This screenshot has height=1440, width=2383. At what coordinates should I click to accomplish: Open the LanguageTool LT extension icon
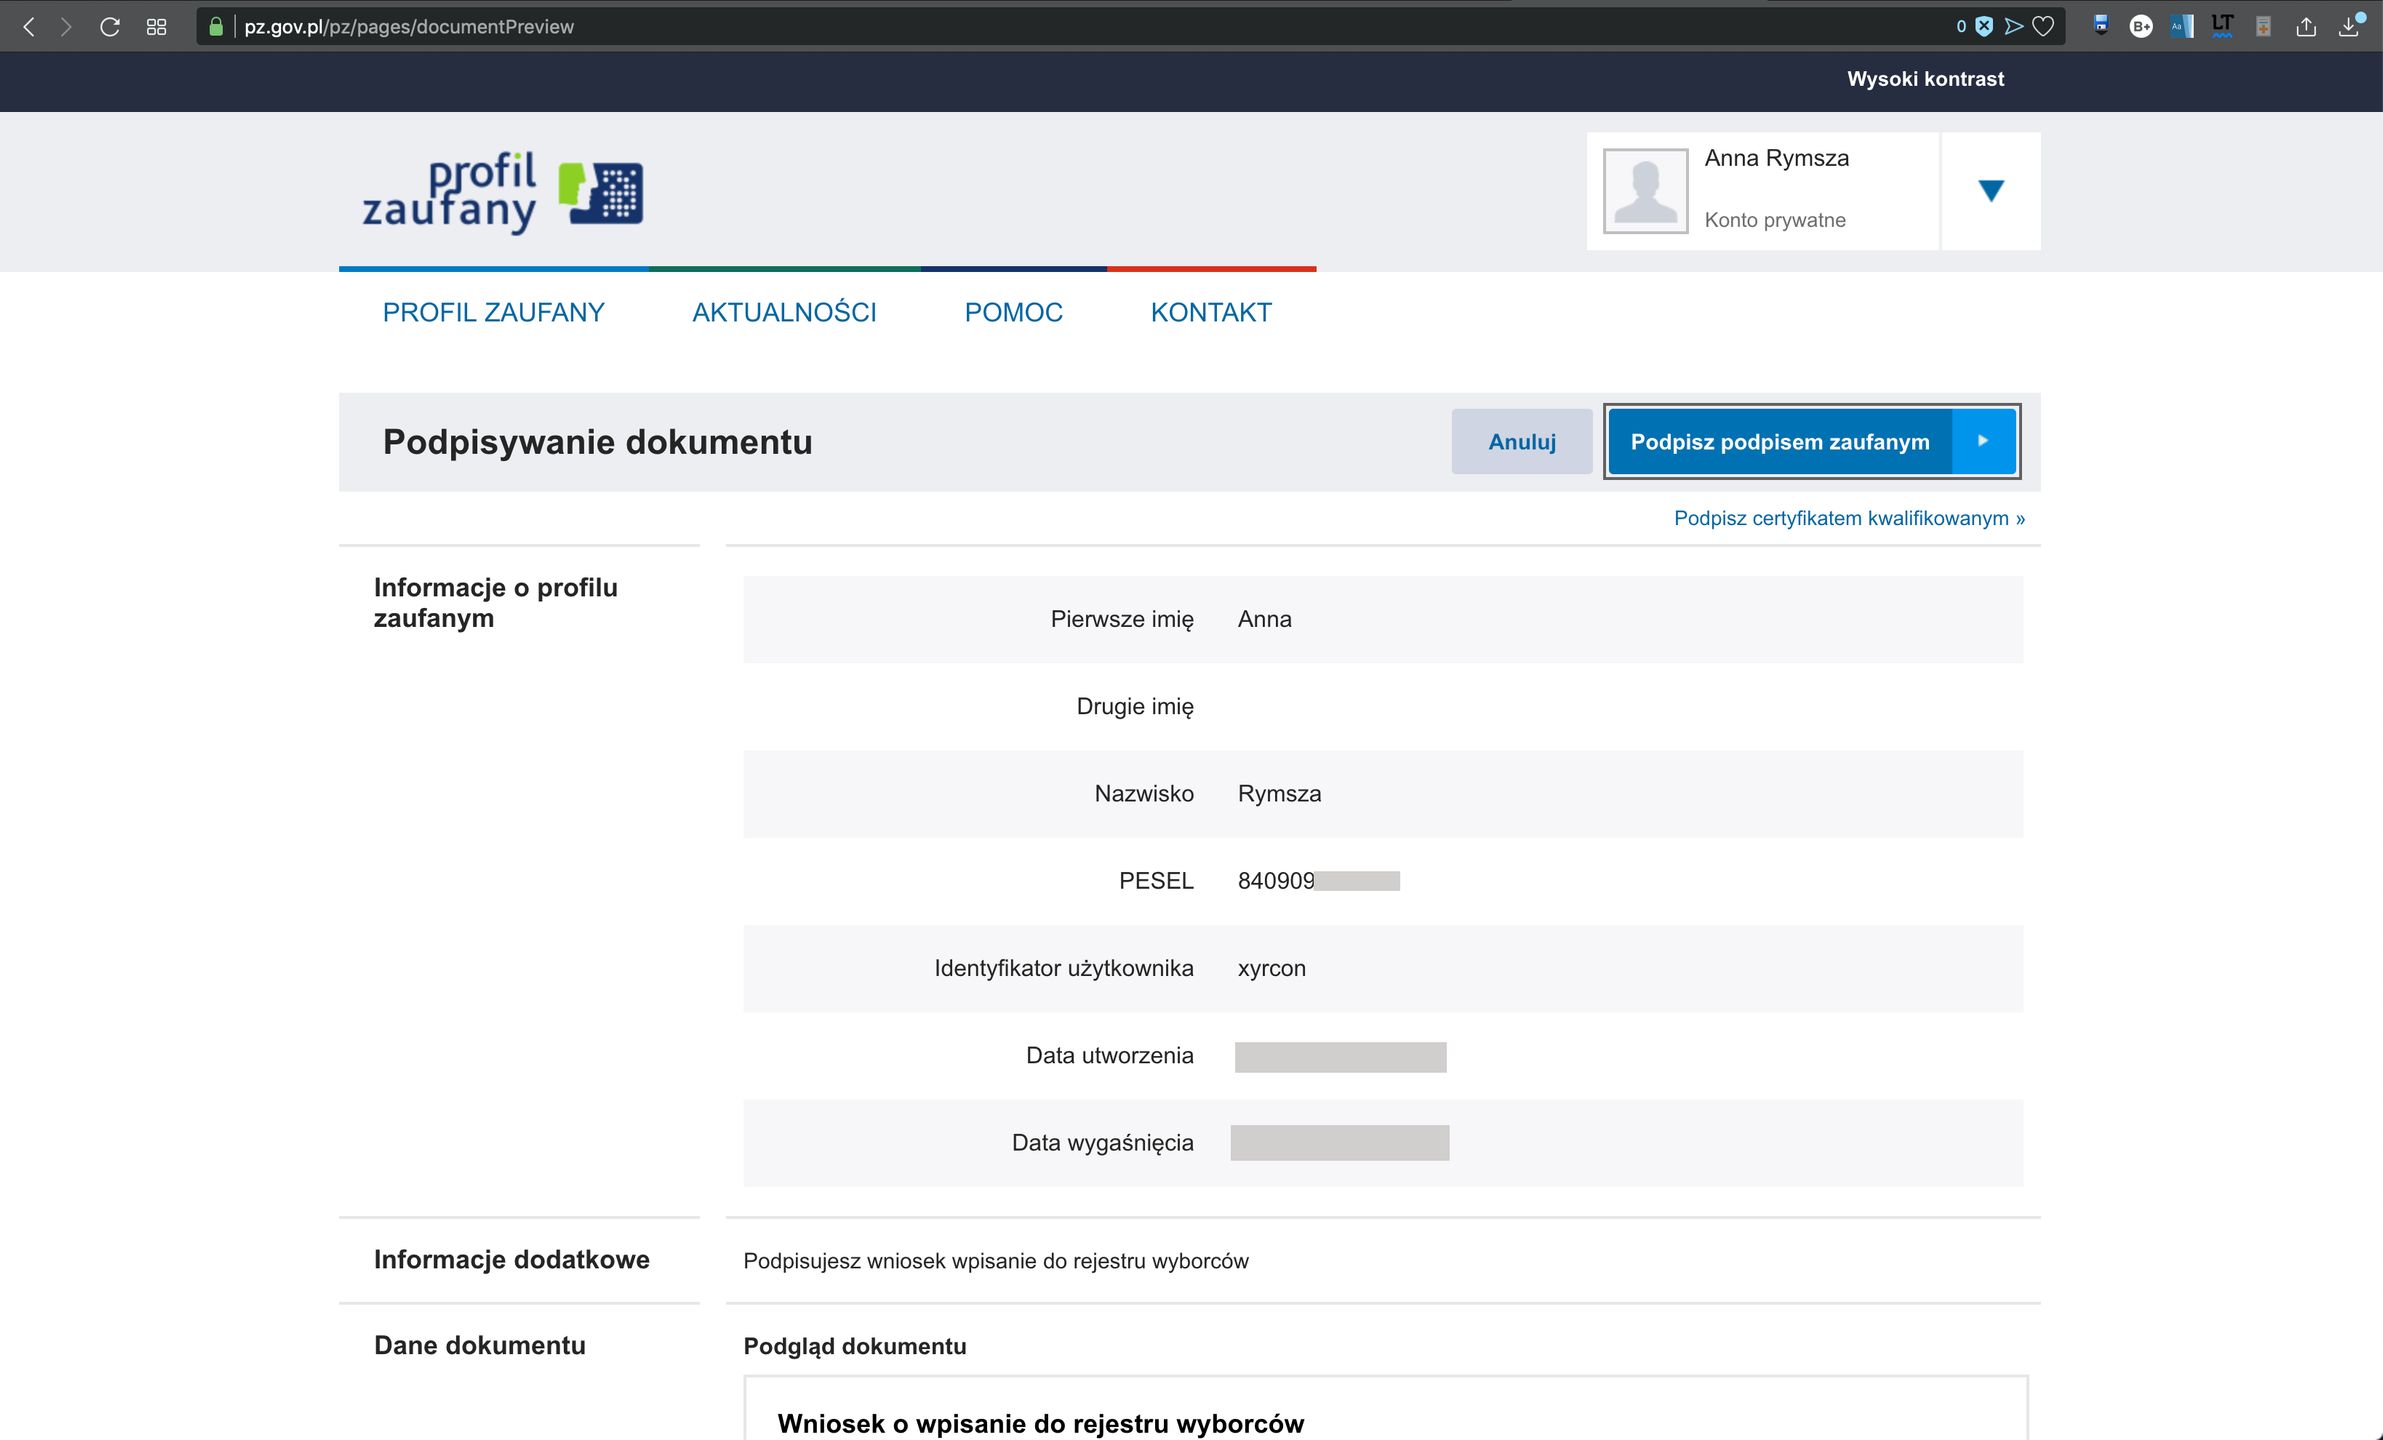click(x=2222, y=27)
